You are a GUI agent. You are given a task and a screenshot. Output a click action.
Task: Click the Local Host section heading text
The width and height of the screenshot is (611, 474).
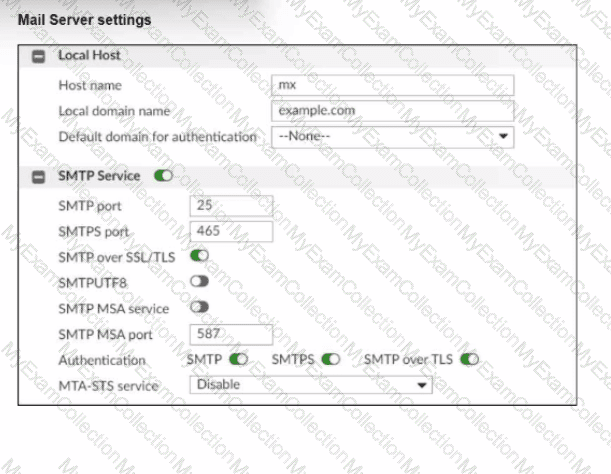pos(89,56)
